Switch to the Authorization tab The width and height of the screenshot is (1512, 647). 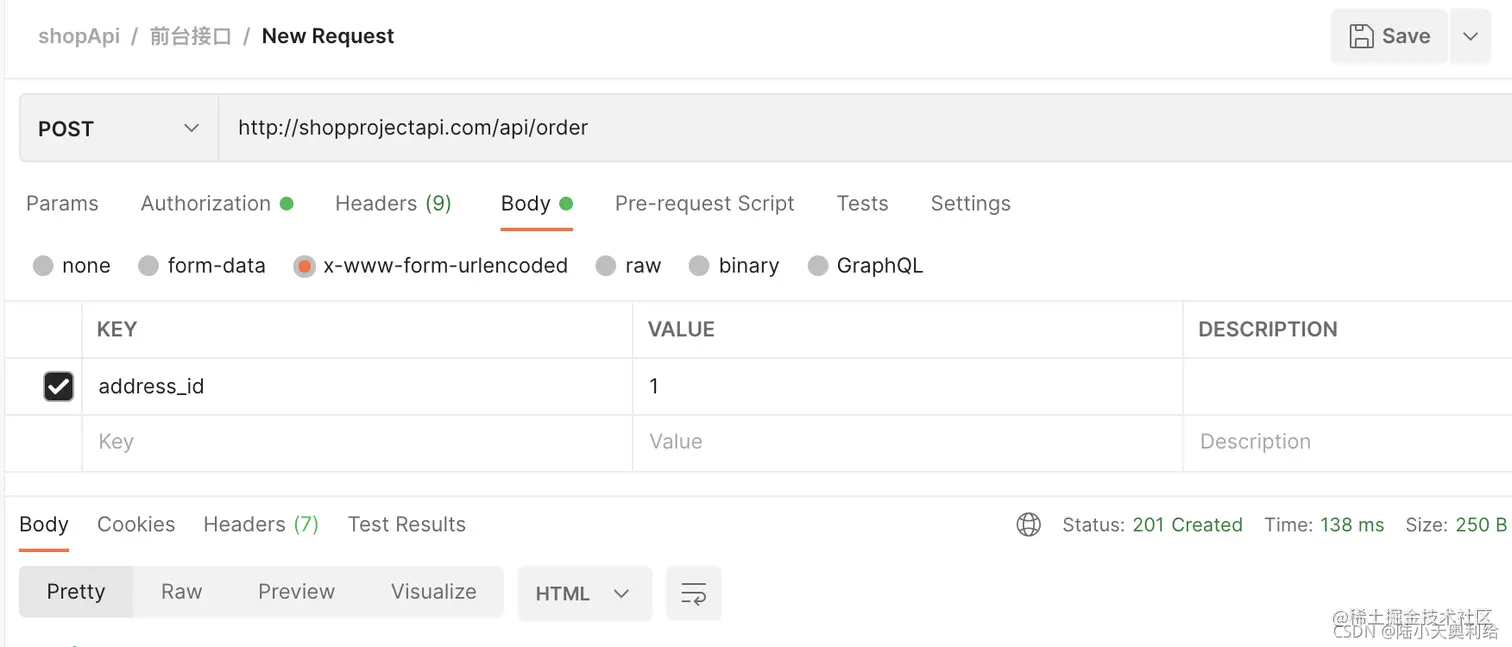pyautogui.click(x=217, y=203)
